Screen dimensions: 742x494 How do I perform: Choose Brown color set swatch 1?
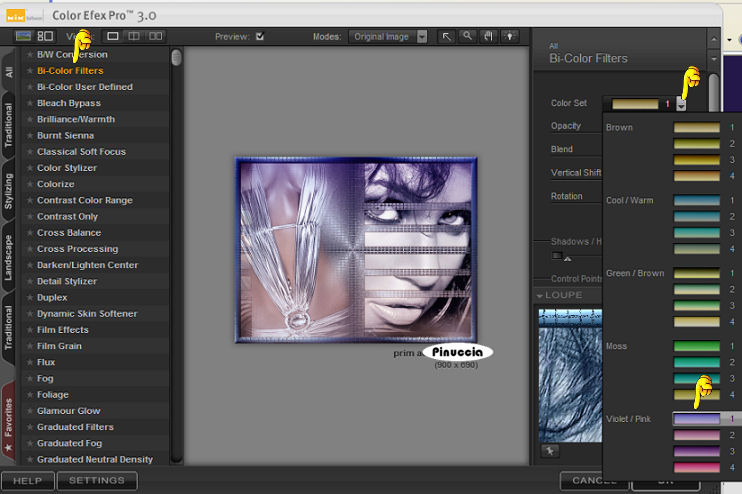pos(697,127)
